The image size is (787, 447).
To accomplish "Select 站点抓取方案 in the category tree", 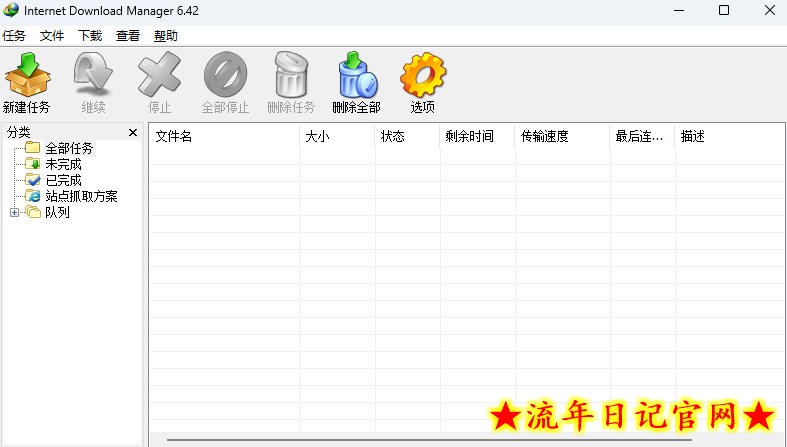I will click(x=81, y=196).
